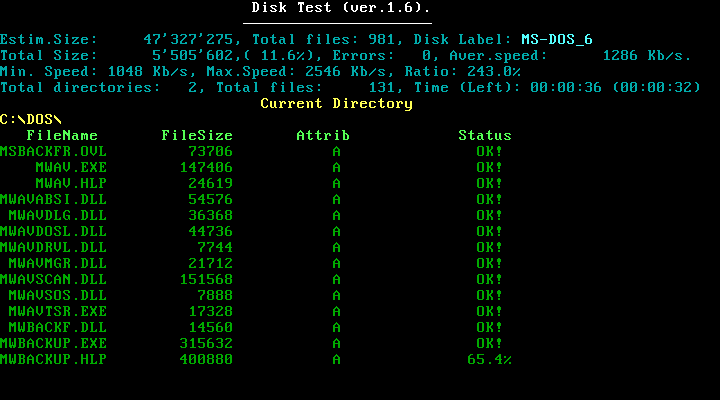Pick the MWBACKUP.EXE file name

[53, 343]
